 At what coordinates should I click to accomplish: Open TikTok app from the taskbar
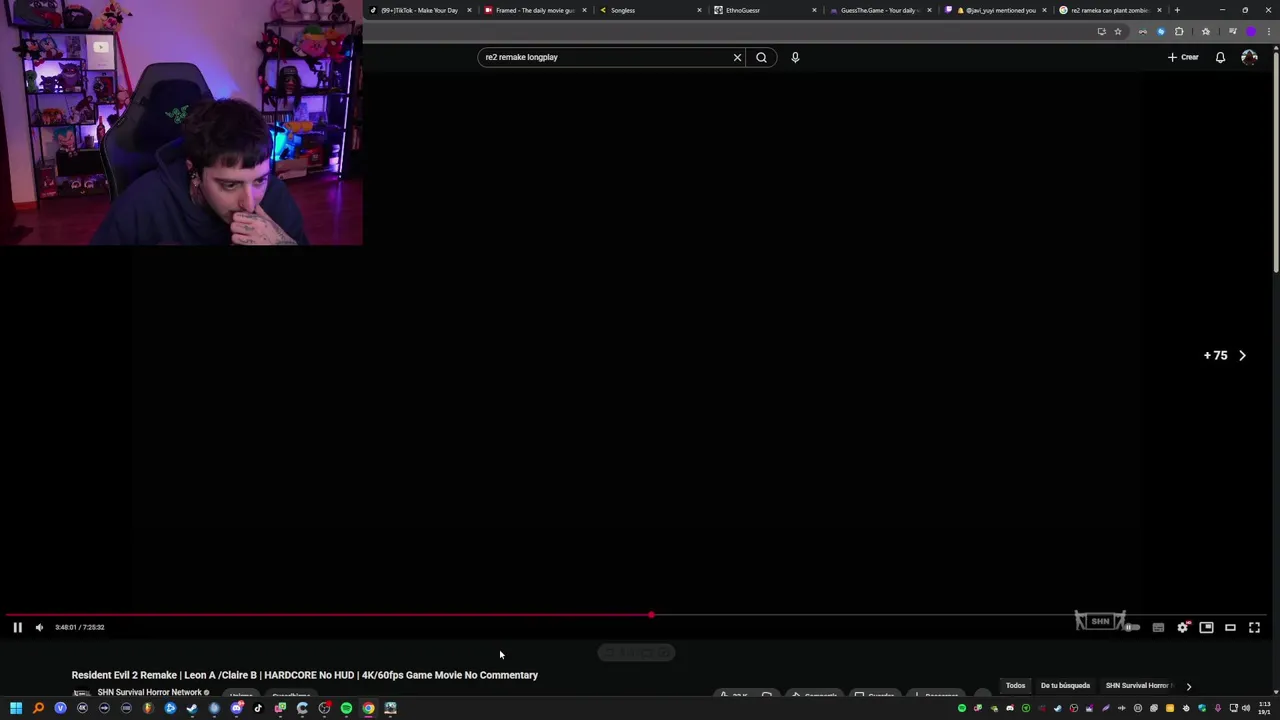(x=258, y=708)
